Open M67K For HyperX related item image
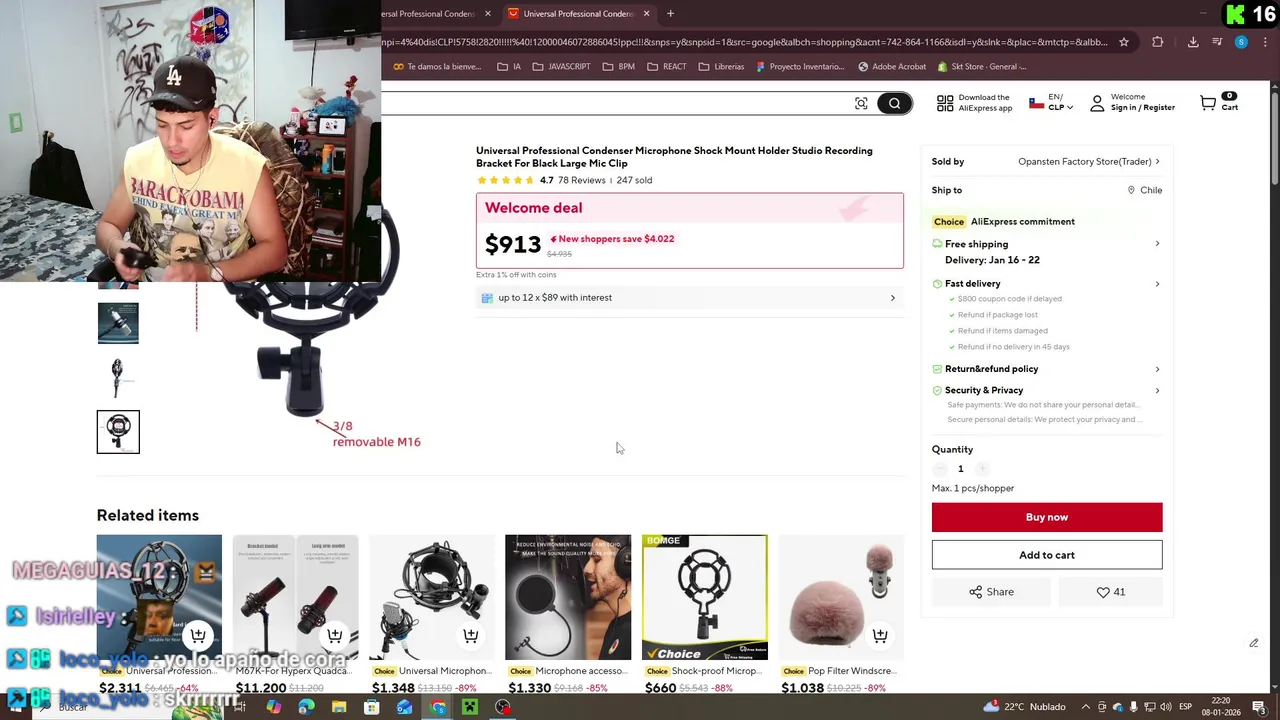1280x720 pixels. pos(295,597)
